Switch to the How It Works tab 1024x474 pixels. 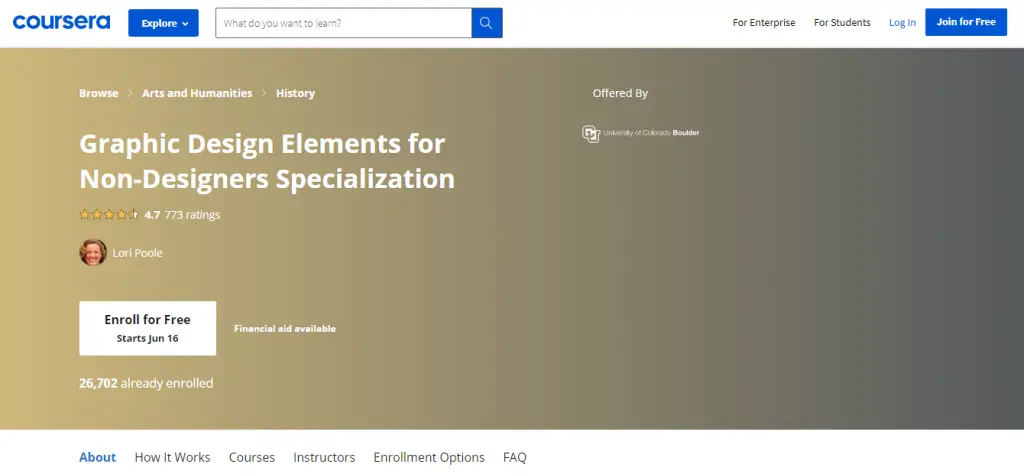pos(172,457)
